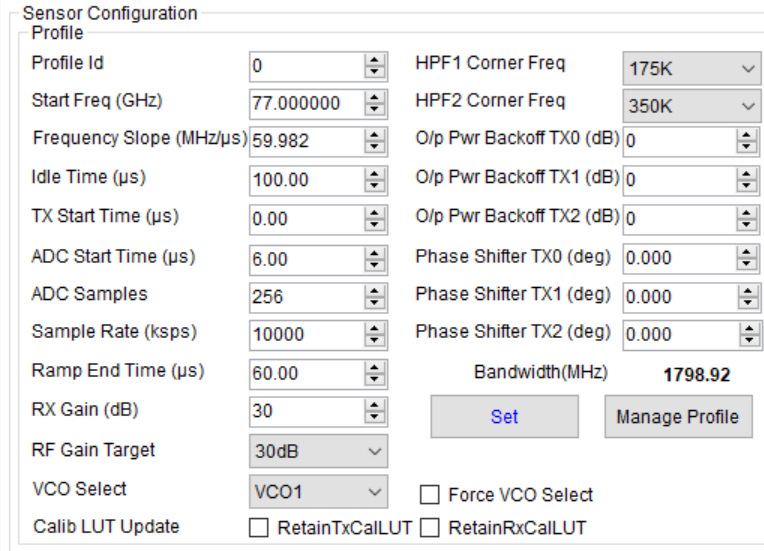The image size is (764, 551).
Task: Decrease Idle Time with down arrow
Action: click(374, 186)
